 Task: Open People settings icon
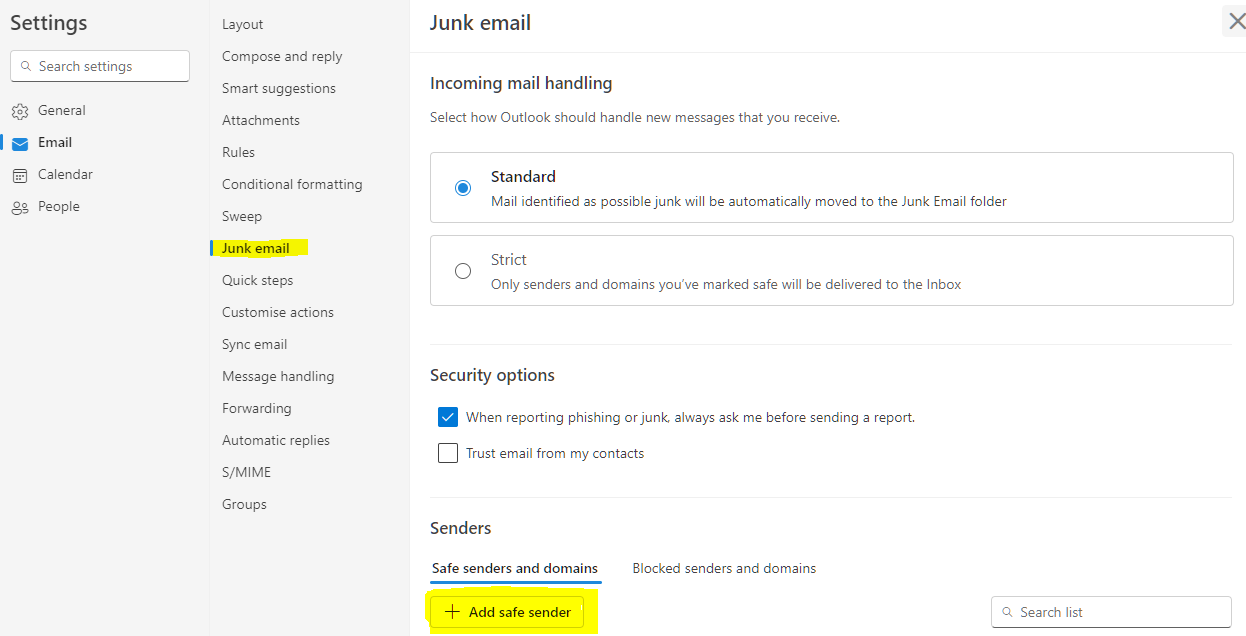pos(20,207)
